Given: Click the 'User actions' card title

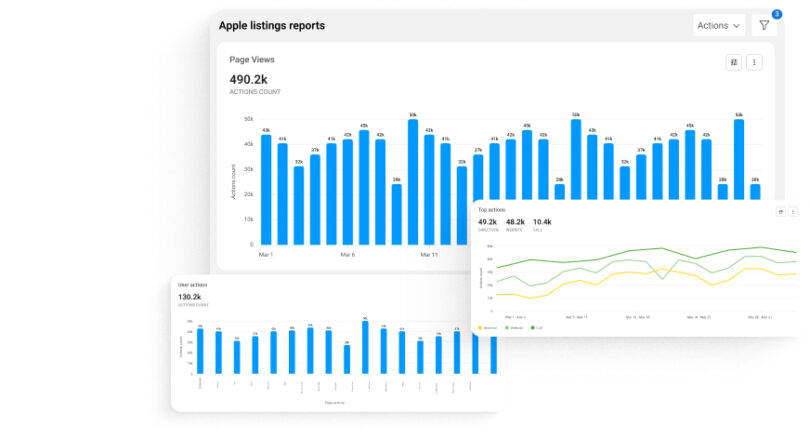Looking at the screenshot, I should click(x=192, y=285).
